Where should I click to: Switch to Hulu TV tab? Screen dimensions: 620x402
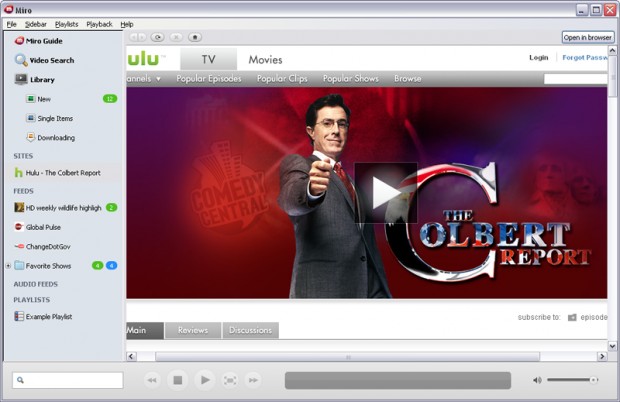click(208, 59)
